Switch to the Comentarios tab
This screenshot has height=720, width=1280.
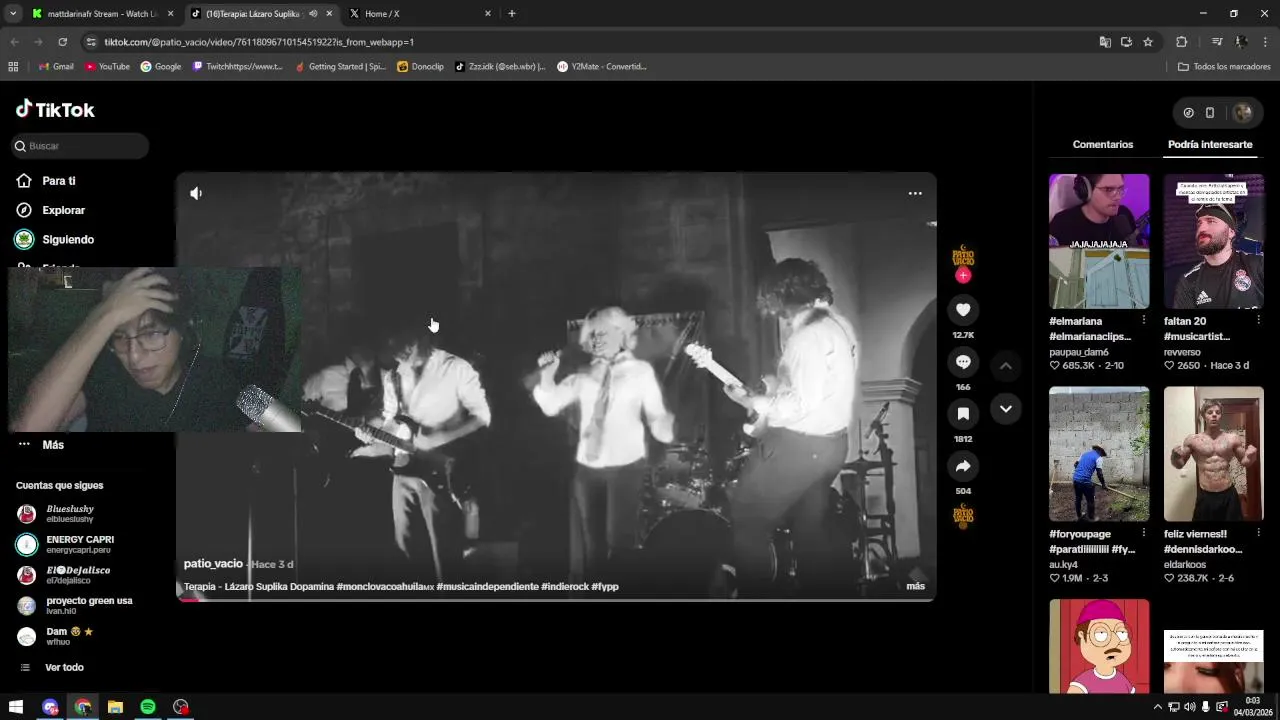(1103, 144)
